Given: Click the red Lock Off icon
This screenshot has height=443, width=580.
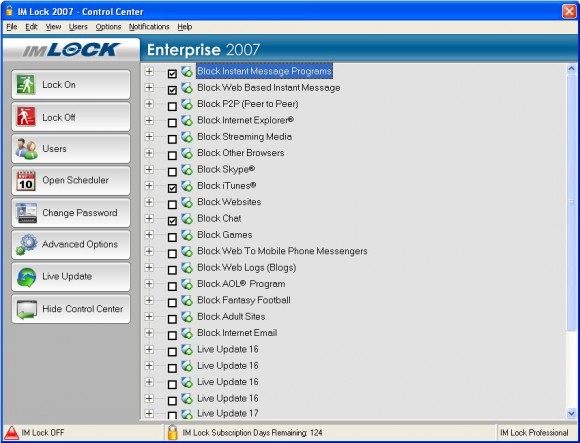Looking at the screenshot, I should tap(26, 117).
